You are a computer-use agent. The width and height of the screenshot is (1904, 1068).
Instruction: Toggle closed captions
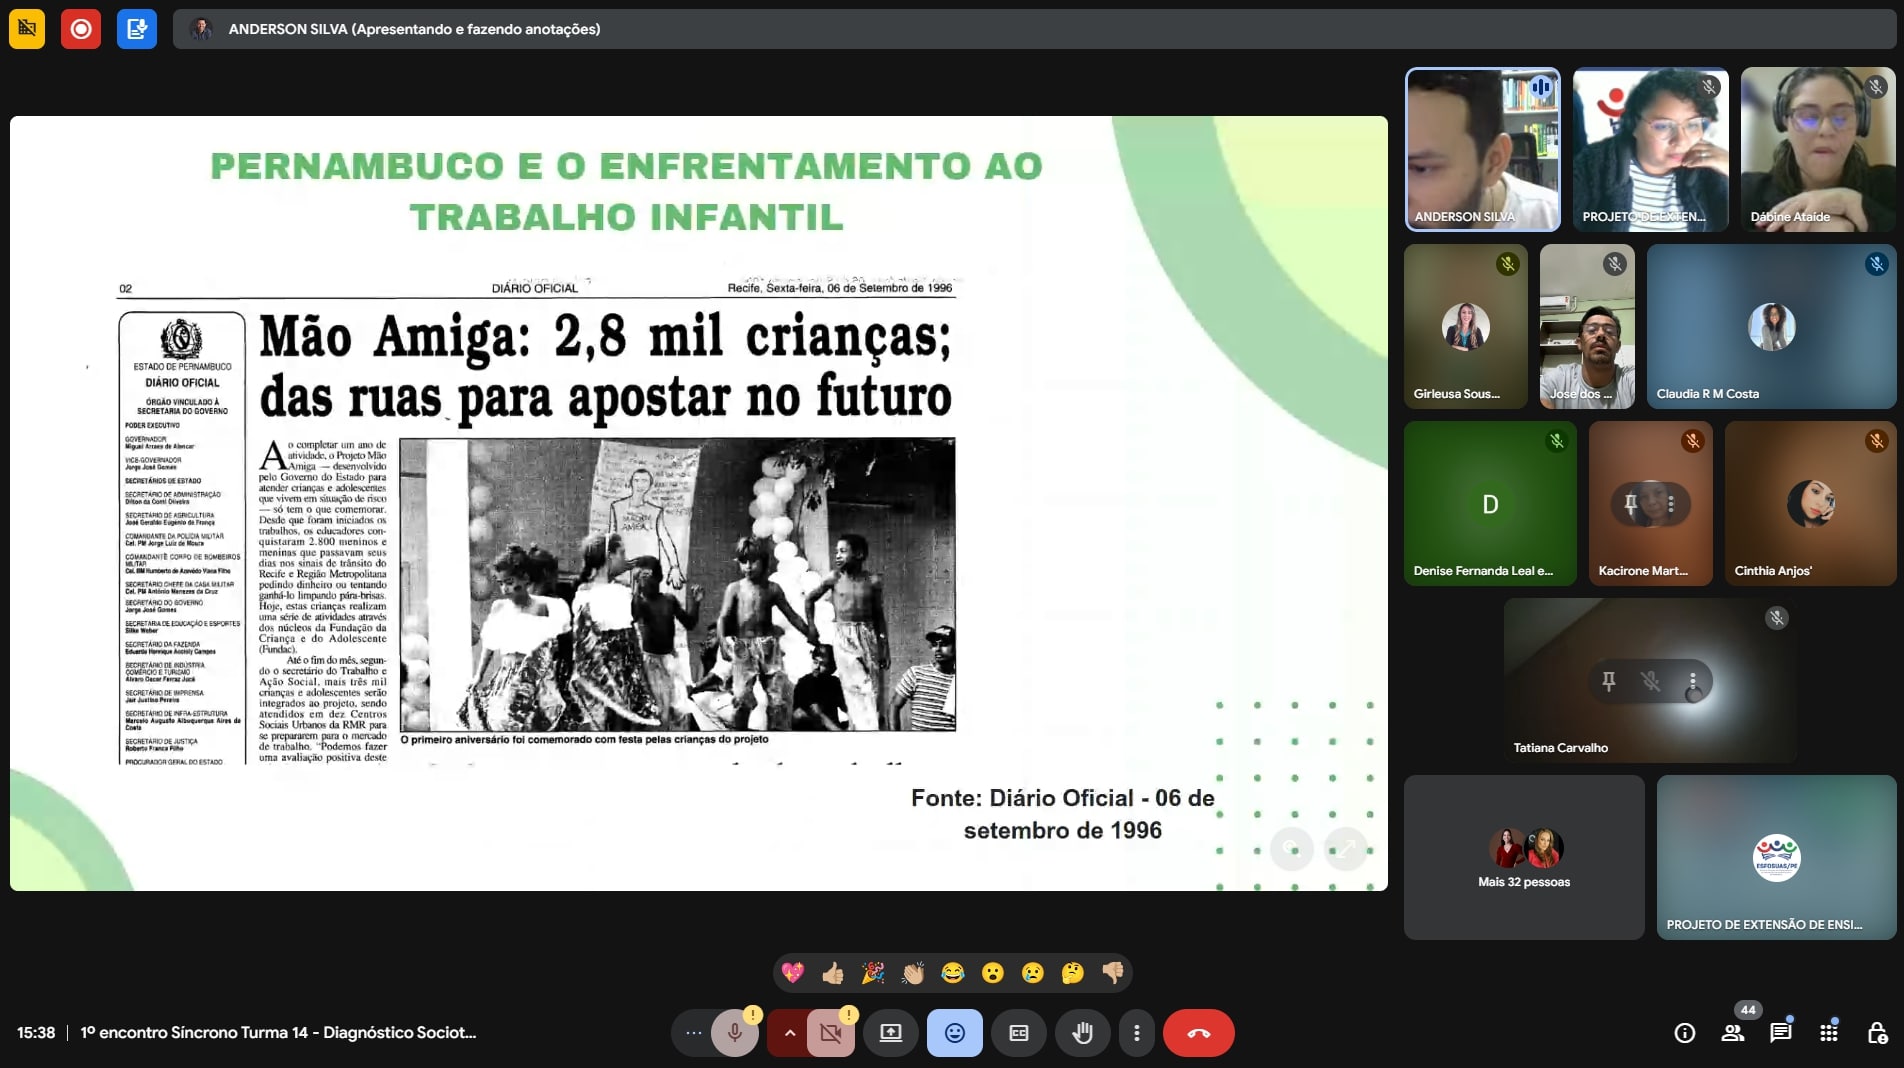pos(1018,1033)
